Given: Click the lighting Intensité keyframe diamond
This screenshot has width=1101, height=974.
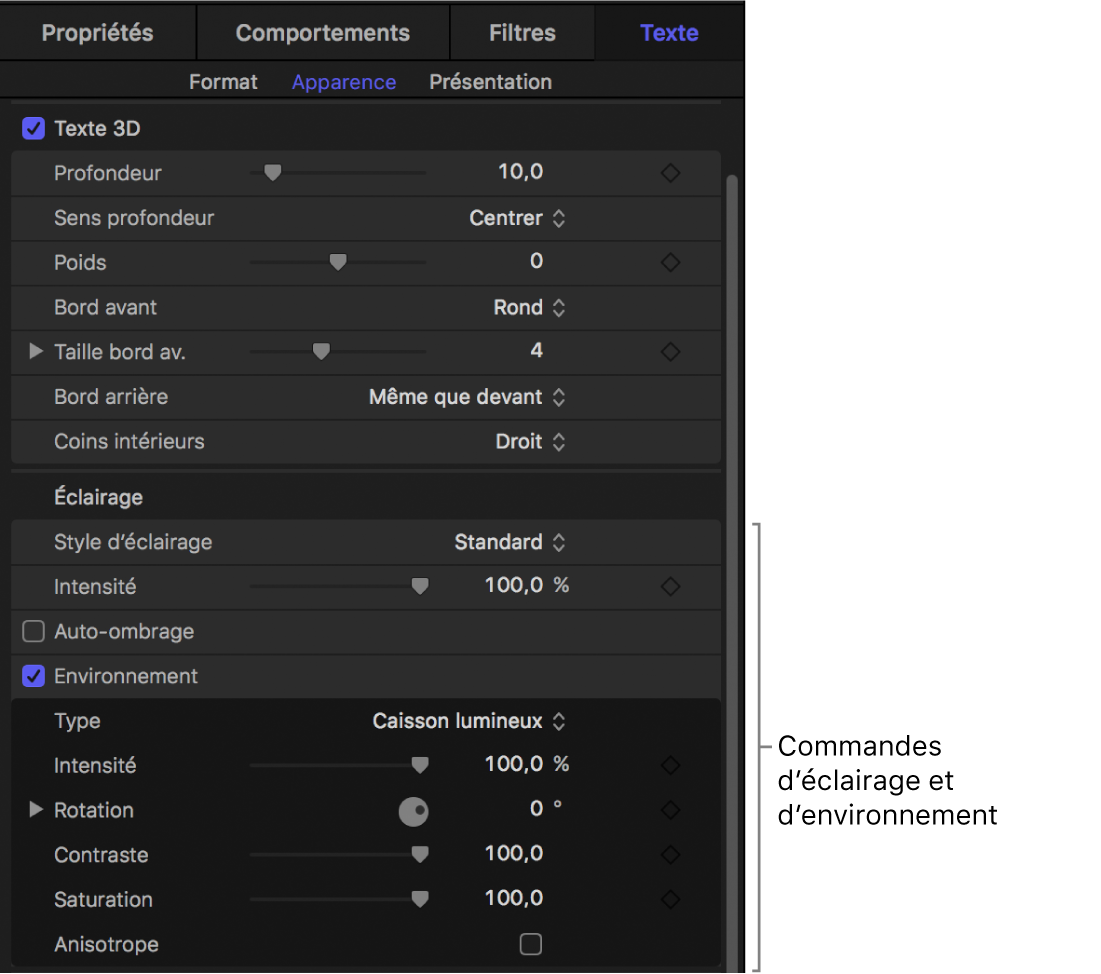Looking at the screenshot, I should click(x=670, y=586).
